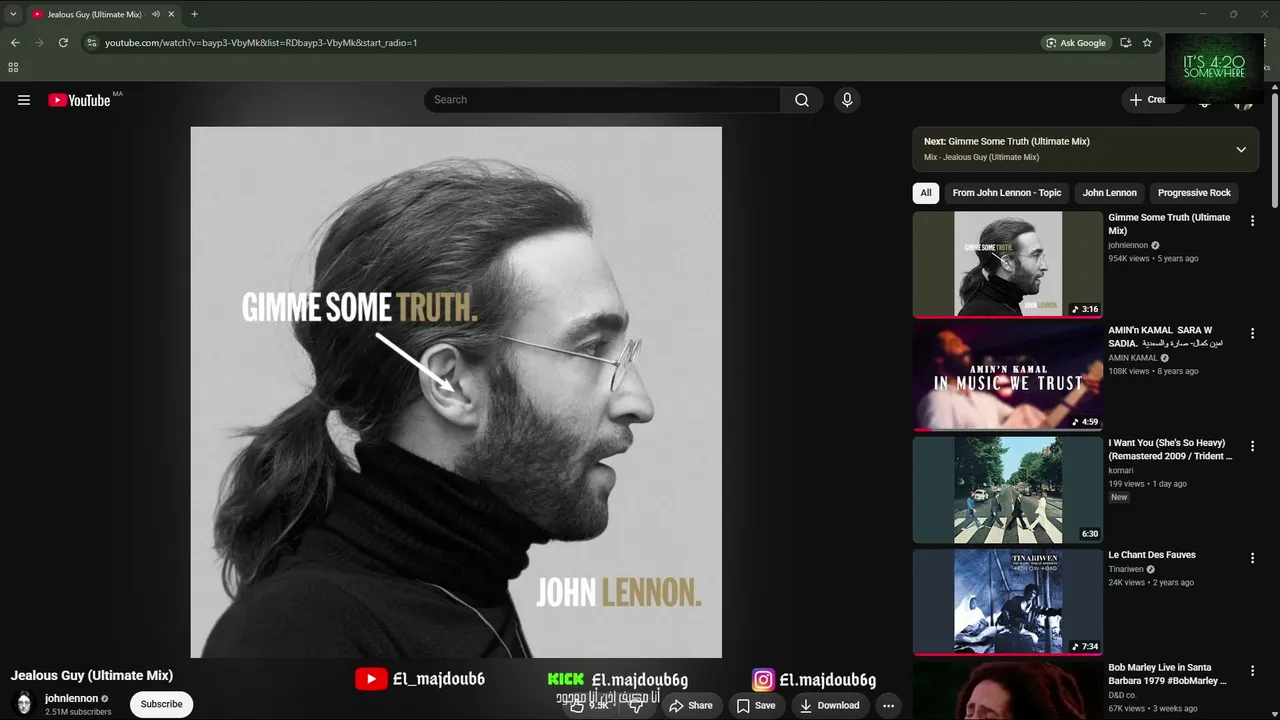Viewport: 1280px width, 720px height.
Task: Open options for AMIN'n KAMAL video
Action: 1252,333
